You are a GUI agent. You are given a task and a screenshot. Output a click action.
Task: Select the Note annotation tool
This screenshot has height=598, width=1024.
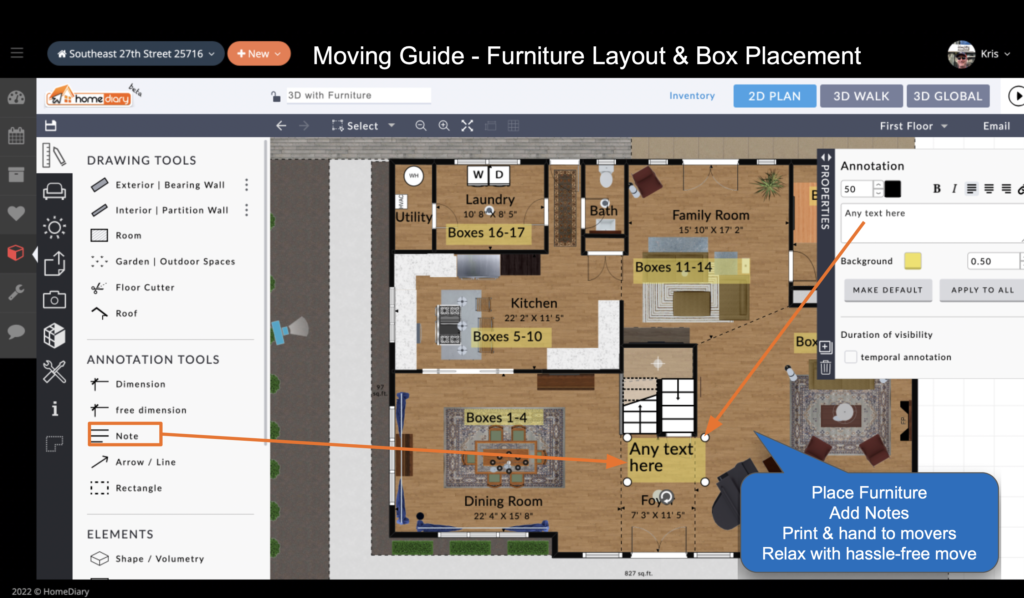click(x=124, y=434)
